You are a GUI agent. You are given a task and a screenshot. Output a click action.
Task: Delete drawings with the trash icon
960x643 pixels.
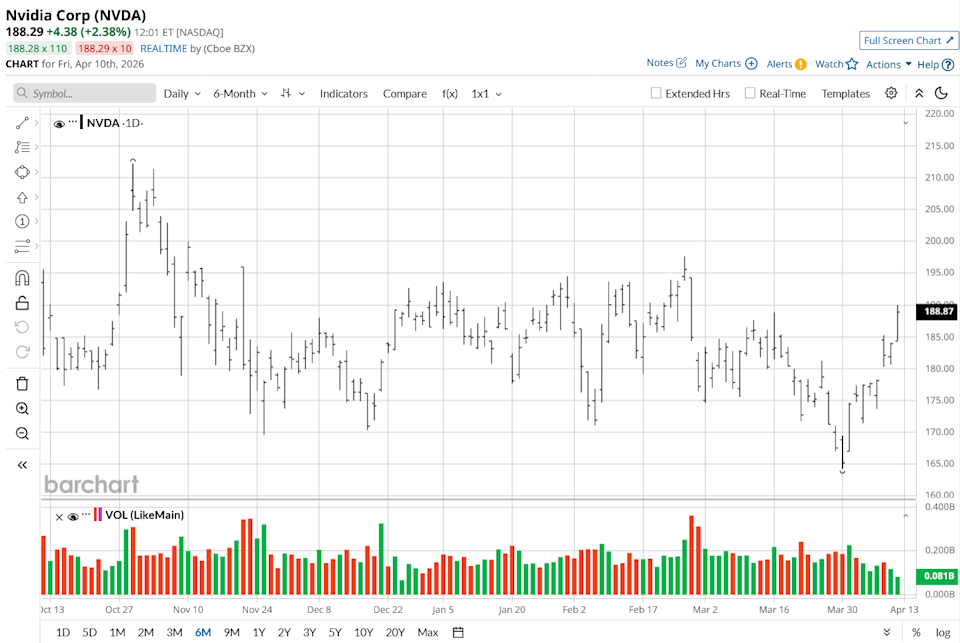pyautogui.click(x=22, y=383)
